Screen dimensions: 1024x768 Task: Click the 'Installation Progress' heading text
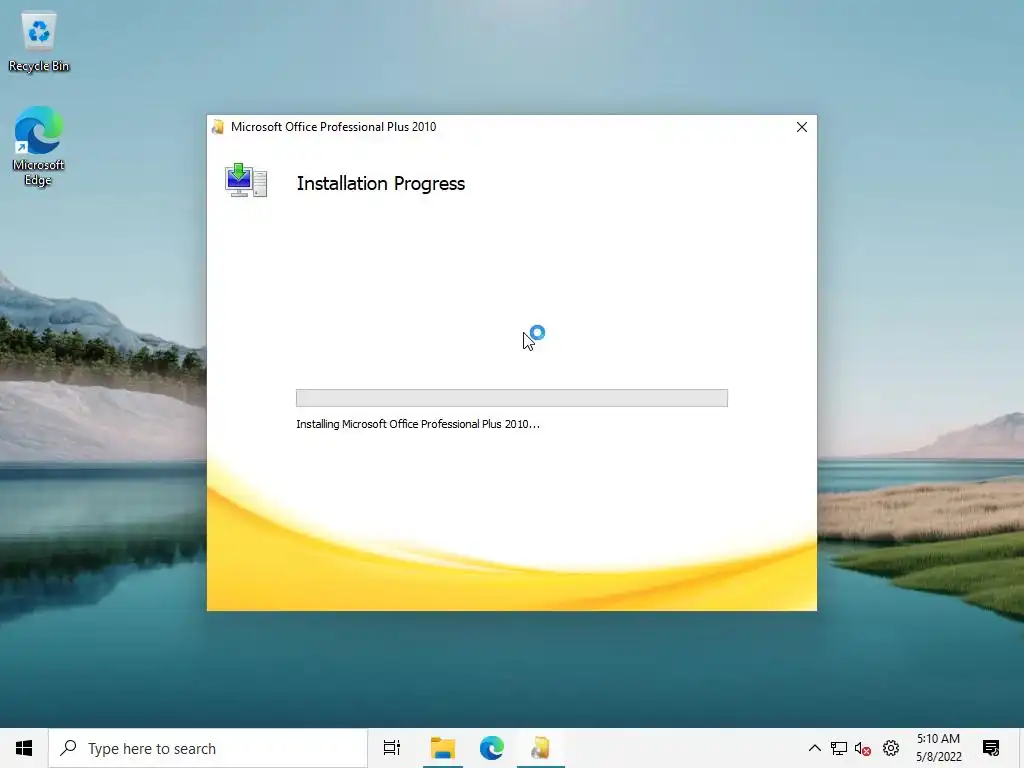(381, 184)
